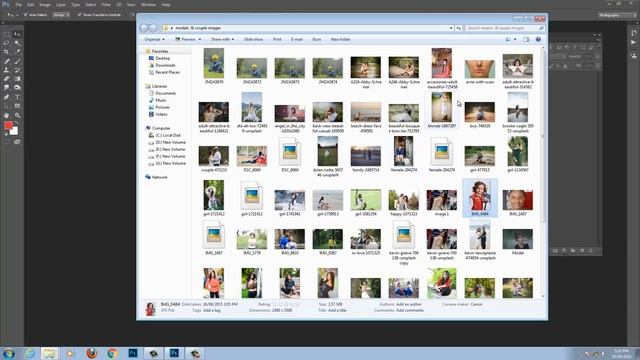640x360 pixels.
Task: Click the Explorer help icon
Action: (538, 39)
